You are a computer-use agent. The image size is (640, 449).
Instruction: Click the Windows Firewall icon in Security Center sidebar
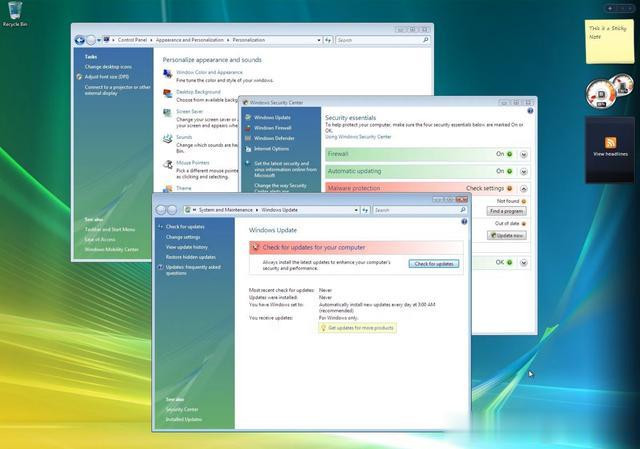click(x=248, y=128)
